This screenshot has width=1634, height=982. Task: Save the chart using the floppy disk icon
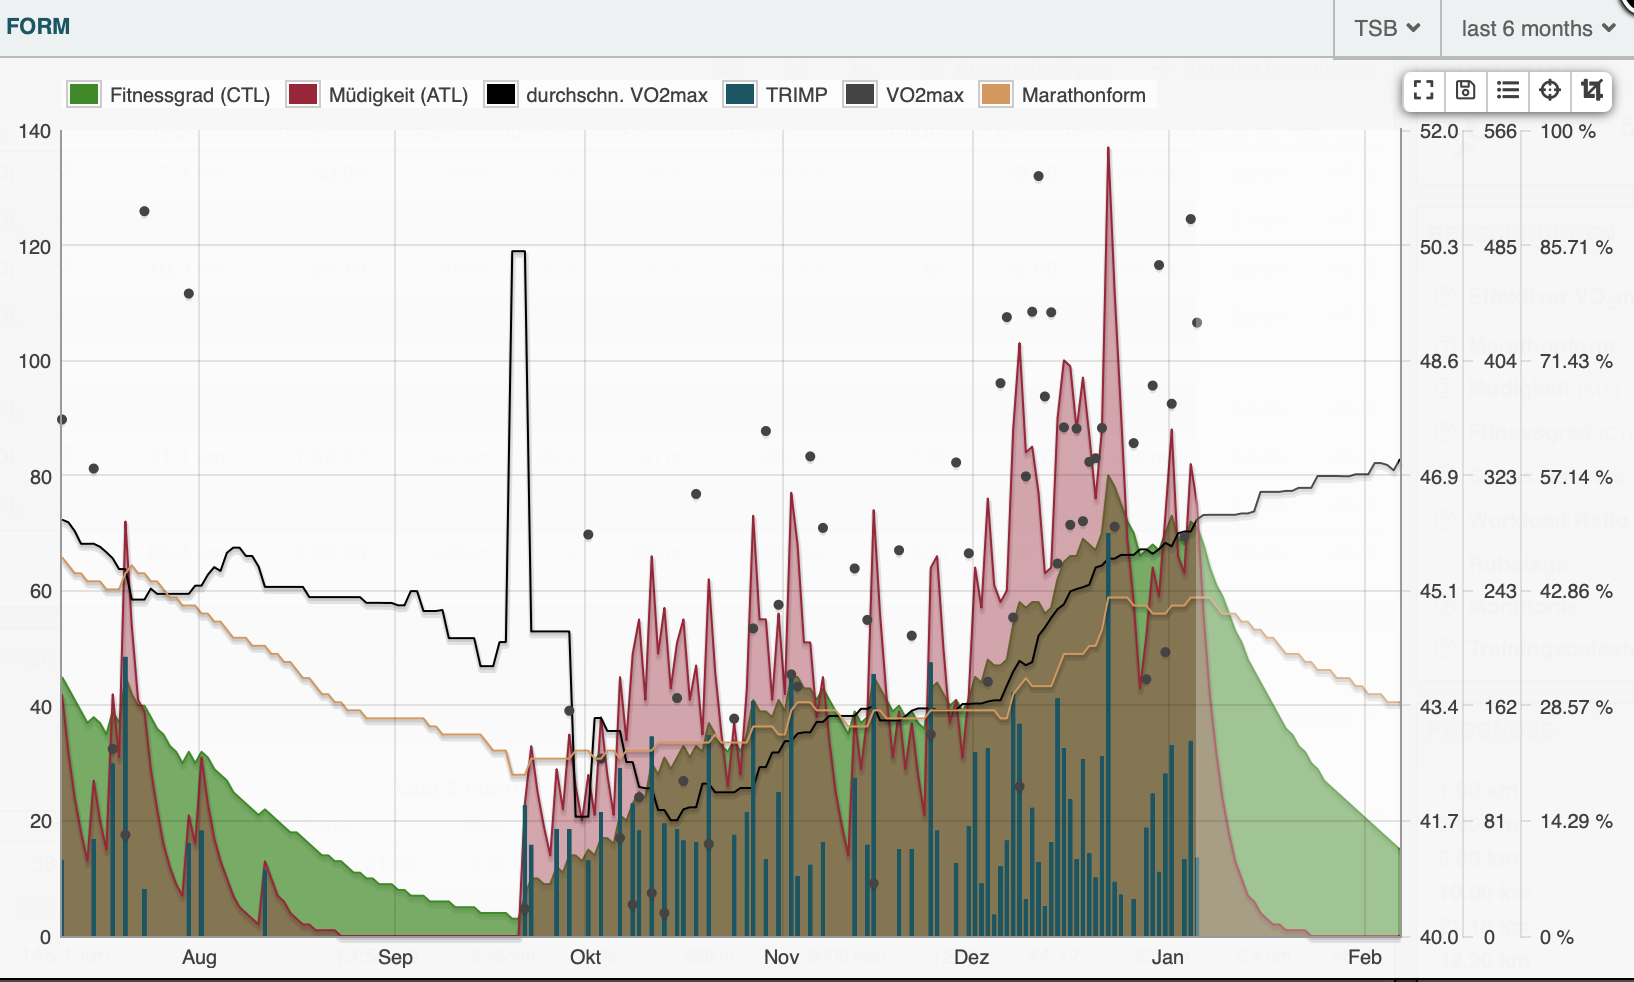1466,90
